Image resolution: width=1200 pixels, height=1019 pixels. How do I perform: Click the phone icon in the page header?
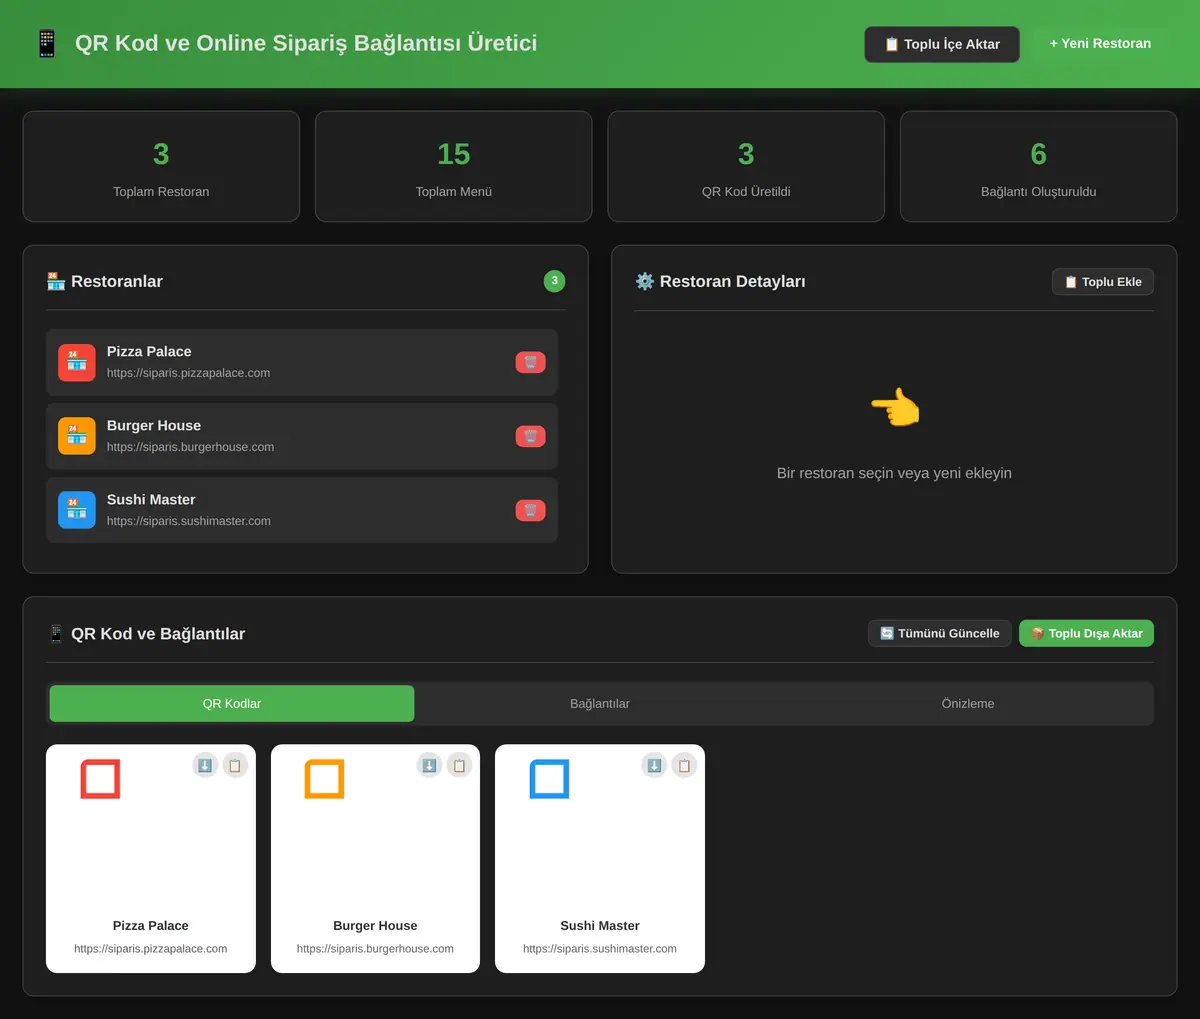point(46,43)
